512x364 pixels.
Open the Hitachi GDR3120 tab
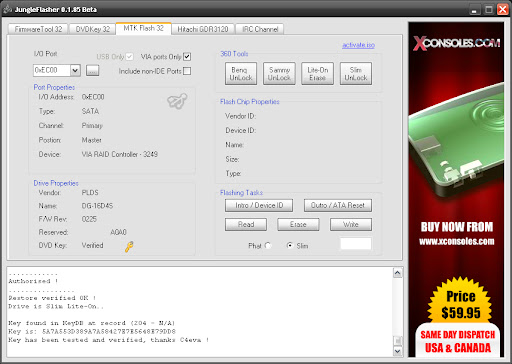coord(203,29)
